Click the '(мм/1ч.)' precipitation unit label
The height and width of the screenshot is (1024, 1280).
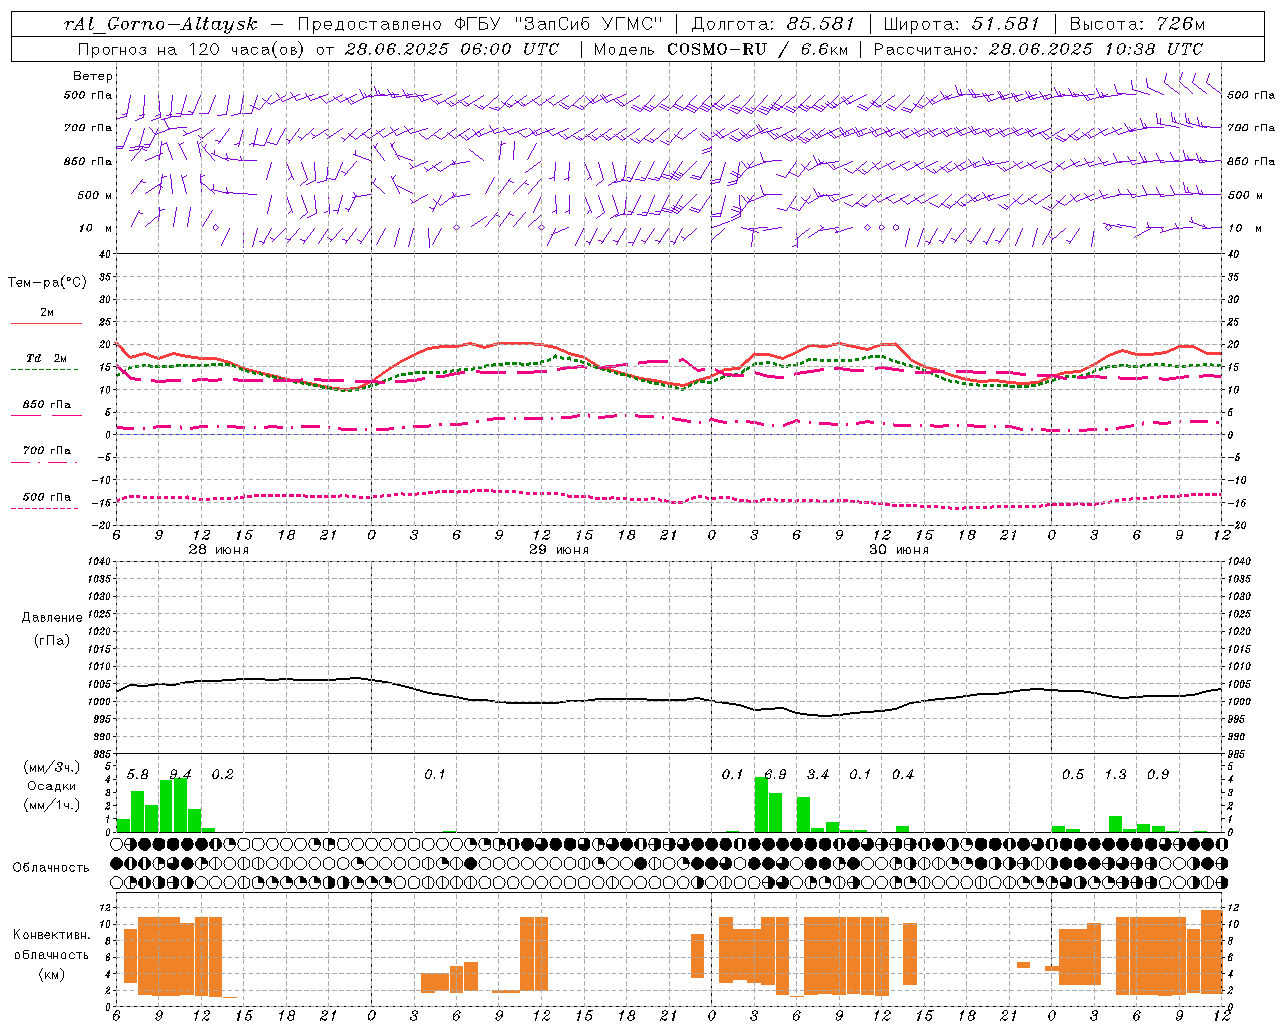52,804
